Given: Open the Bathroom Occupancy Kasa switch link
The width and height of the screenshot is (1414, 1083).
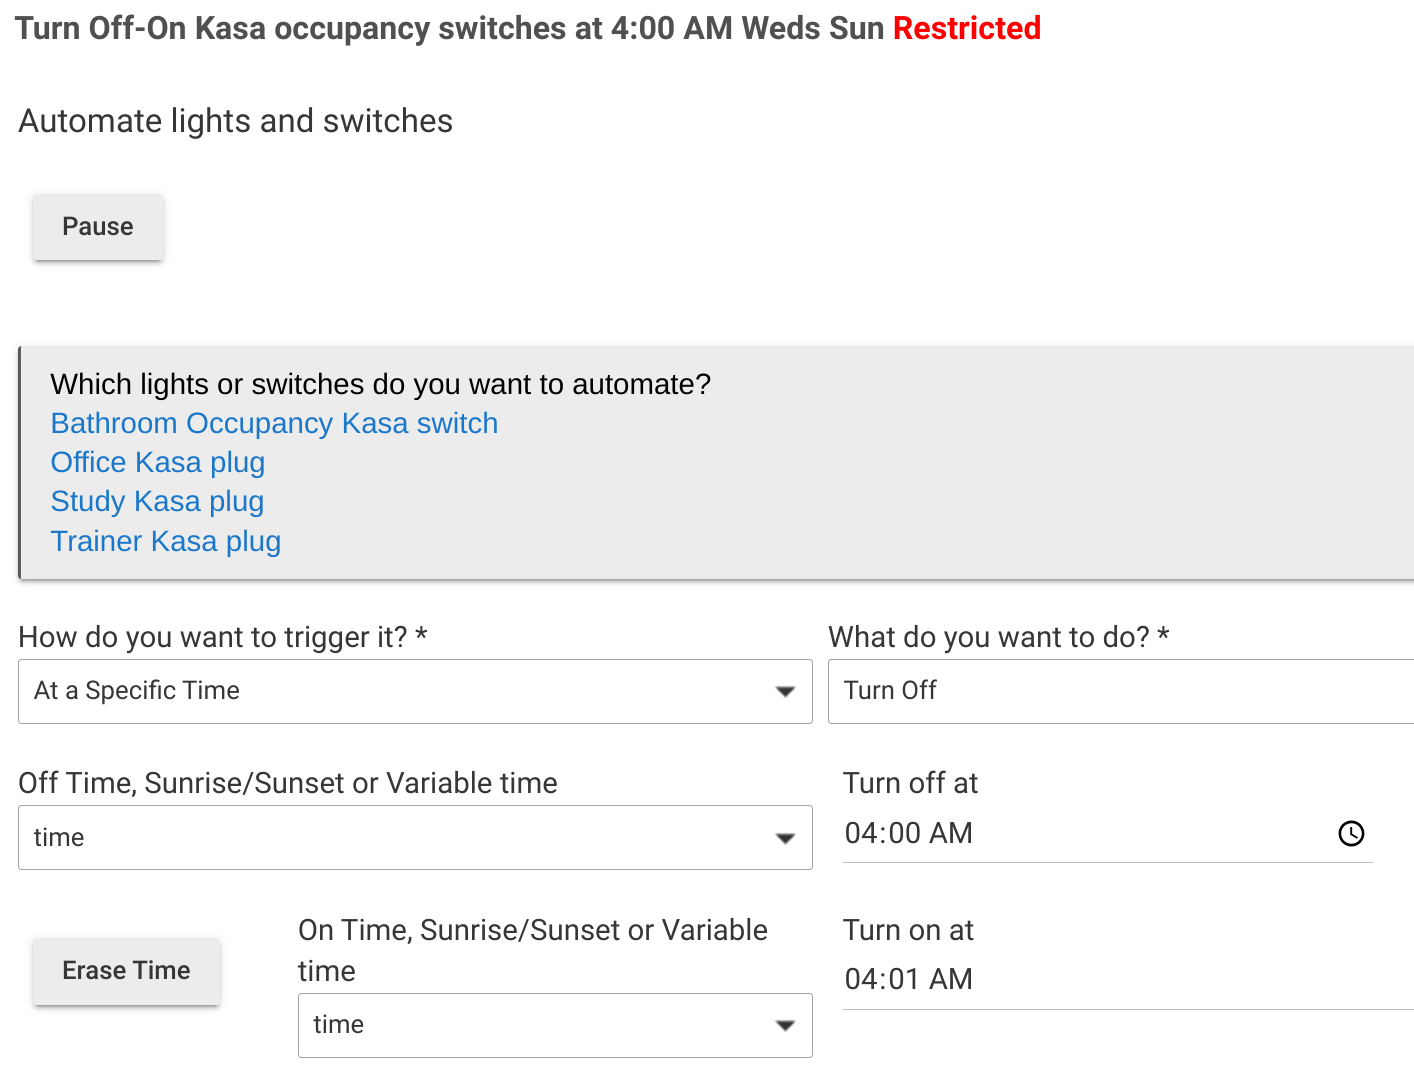Looking at the screenshot, I should (x=274, y=423).
